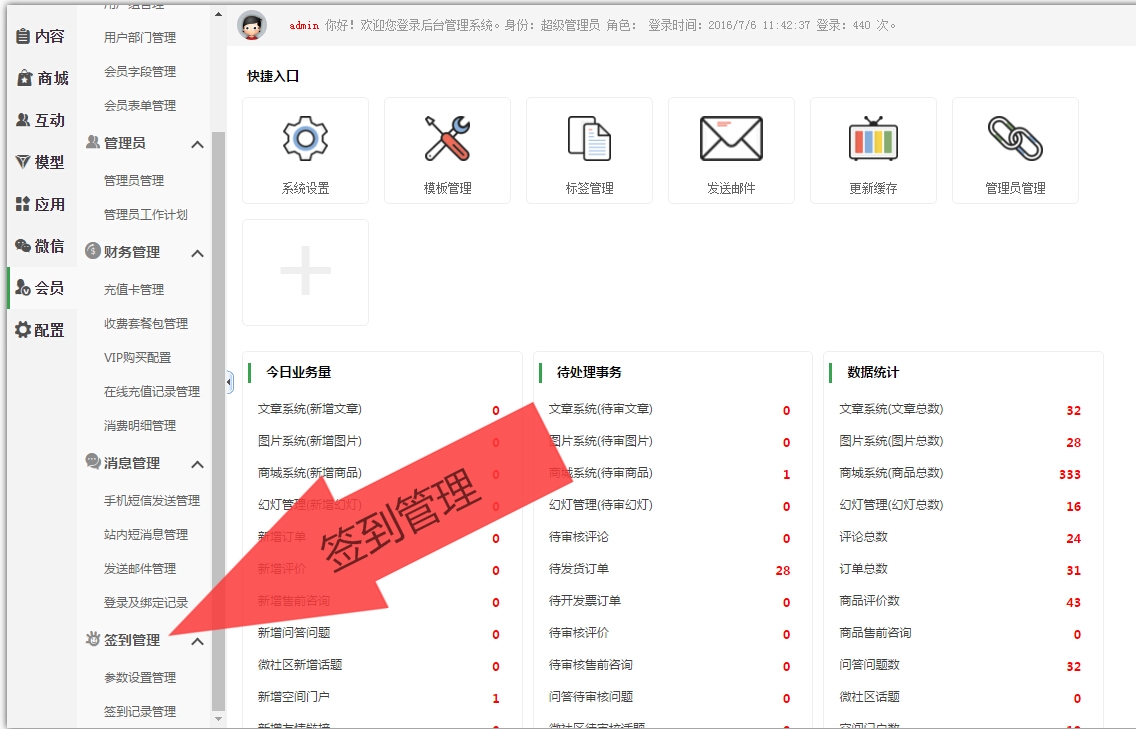This screenshot has height=729, width=1136.
Task: Collapse the 管理员 menu group chevron
Action: click(197, 144)
